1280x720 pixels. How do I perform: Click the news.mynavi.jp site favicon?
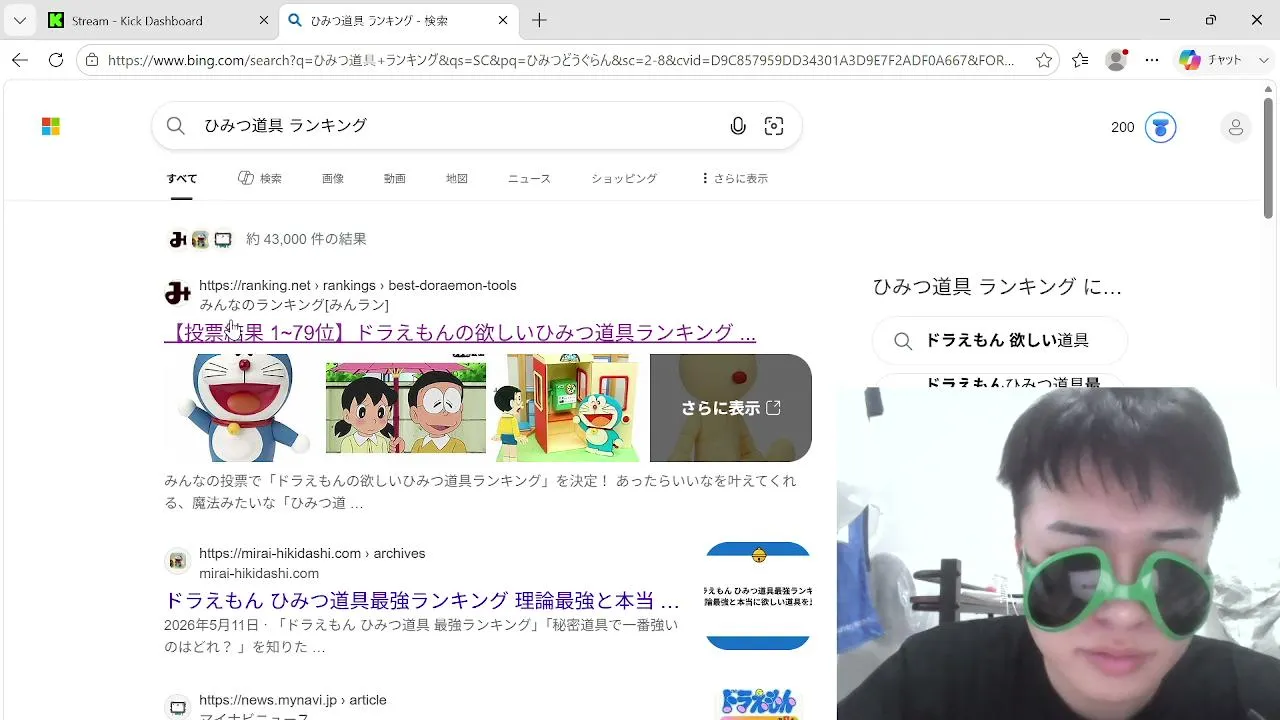point(178,708)
